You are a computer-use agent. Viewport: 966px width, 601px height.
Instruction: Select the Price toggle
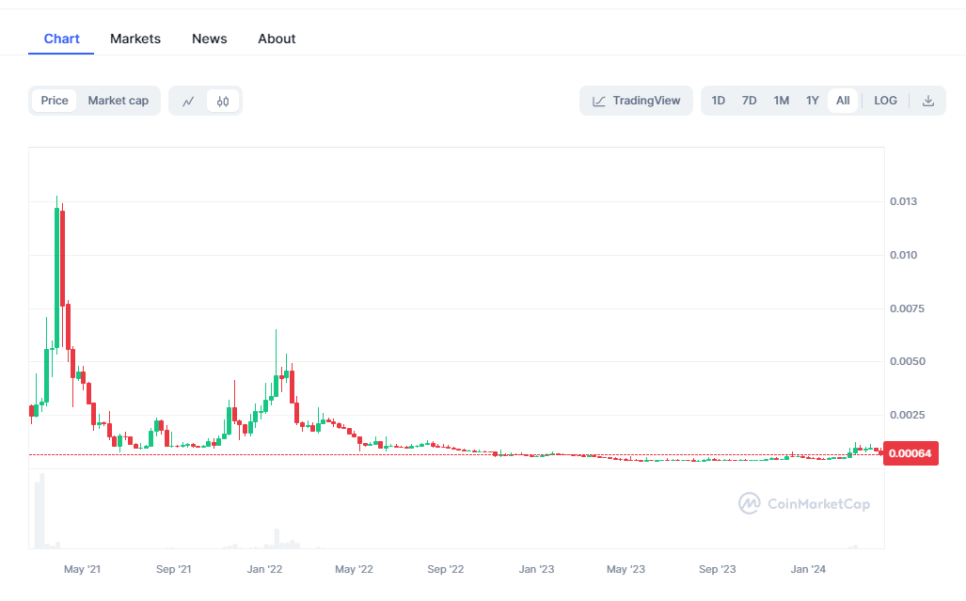tap(54, 100)
